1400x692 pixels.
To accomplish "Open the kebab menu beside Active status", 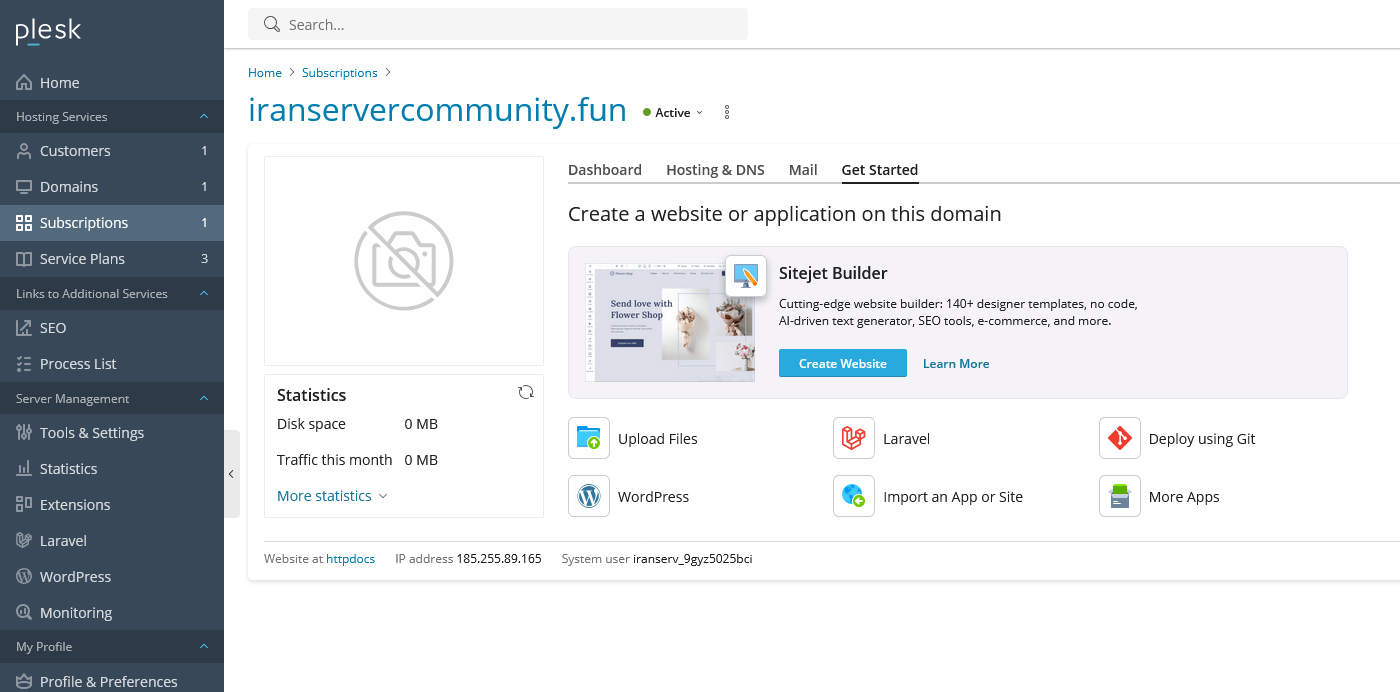I will pos(727,112).
